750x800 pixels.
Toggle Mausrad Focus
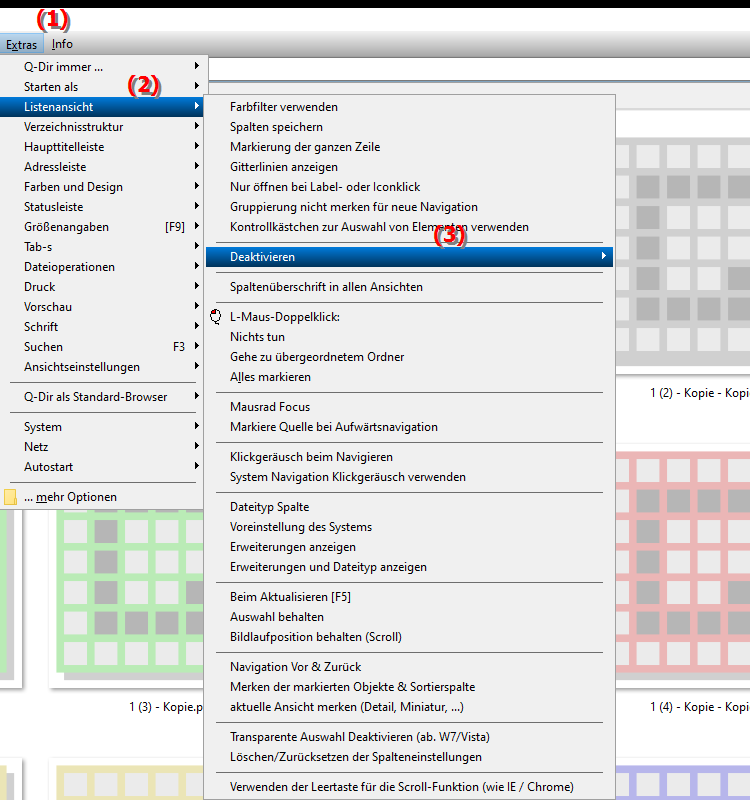click(409, 407)
